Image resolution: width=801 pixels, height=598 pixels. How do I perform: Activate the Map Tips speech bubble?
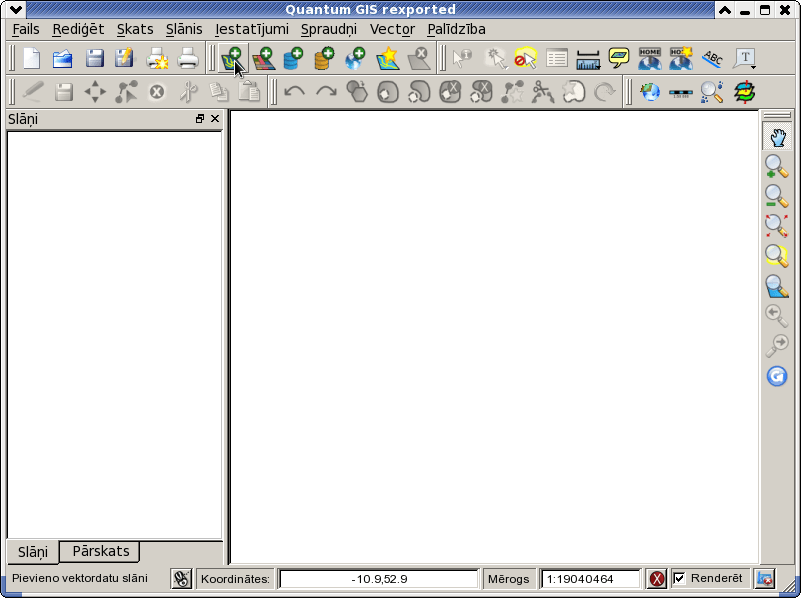point(619,58)
